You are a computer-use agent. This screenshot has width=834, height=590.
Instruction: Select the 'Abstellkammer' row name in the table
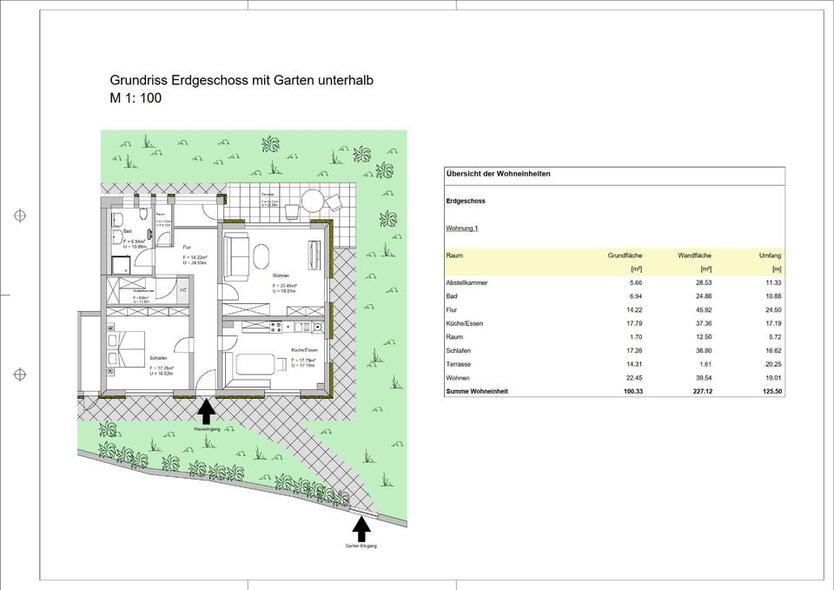pyautogui.click(x=466, y=282)
